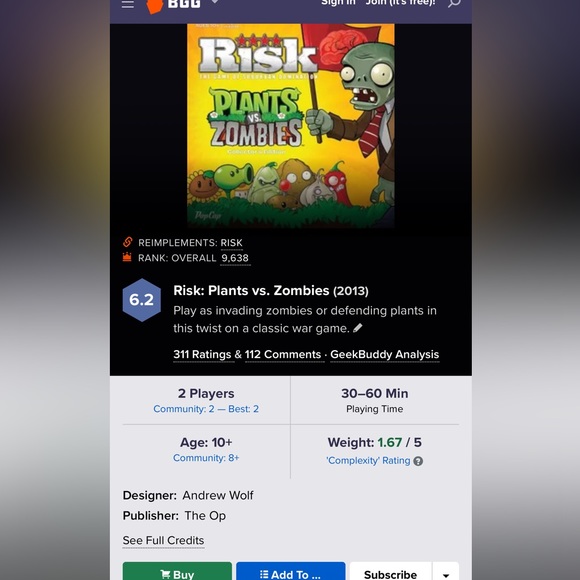Click Join (it's free)
This screenshot has width=580, height=580.
401,3
